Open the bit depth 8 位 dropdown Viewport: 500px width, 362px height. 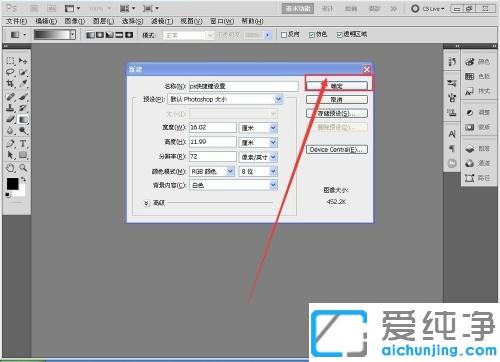click(258, 171)
